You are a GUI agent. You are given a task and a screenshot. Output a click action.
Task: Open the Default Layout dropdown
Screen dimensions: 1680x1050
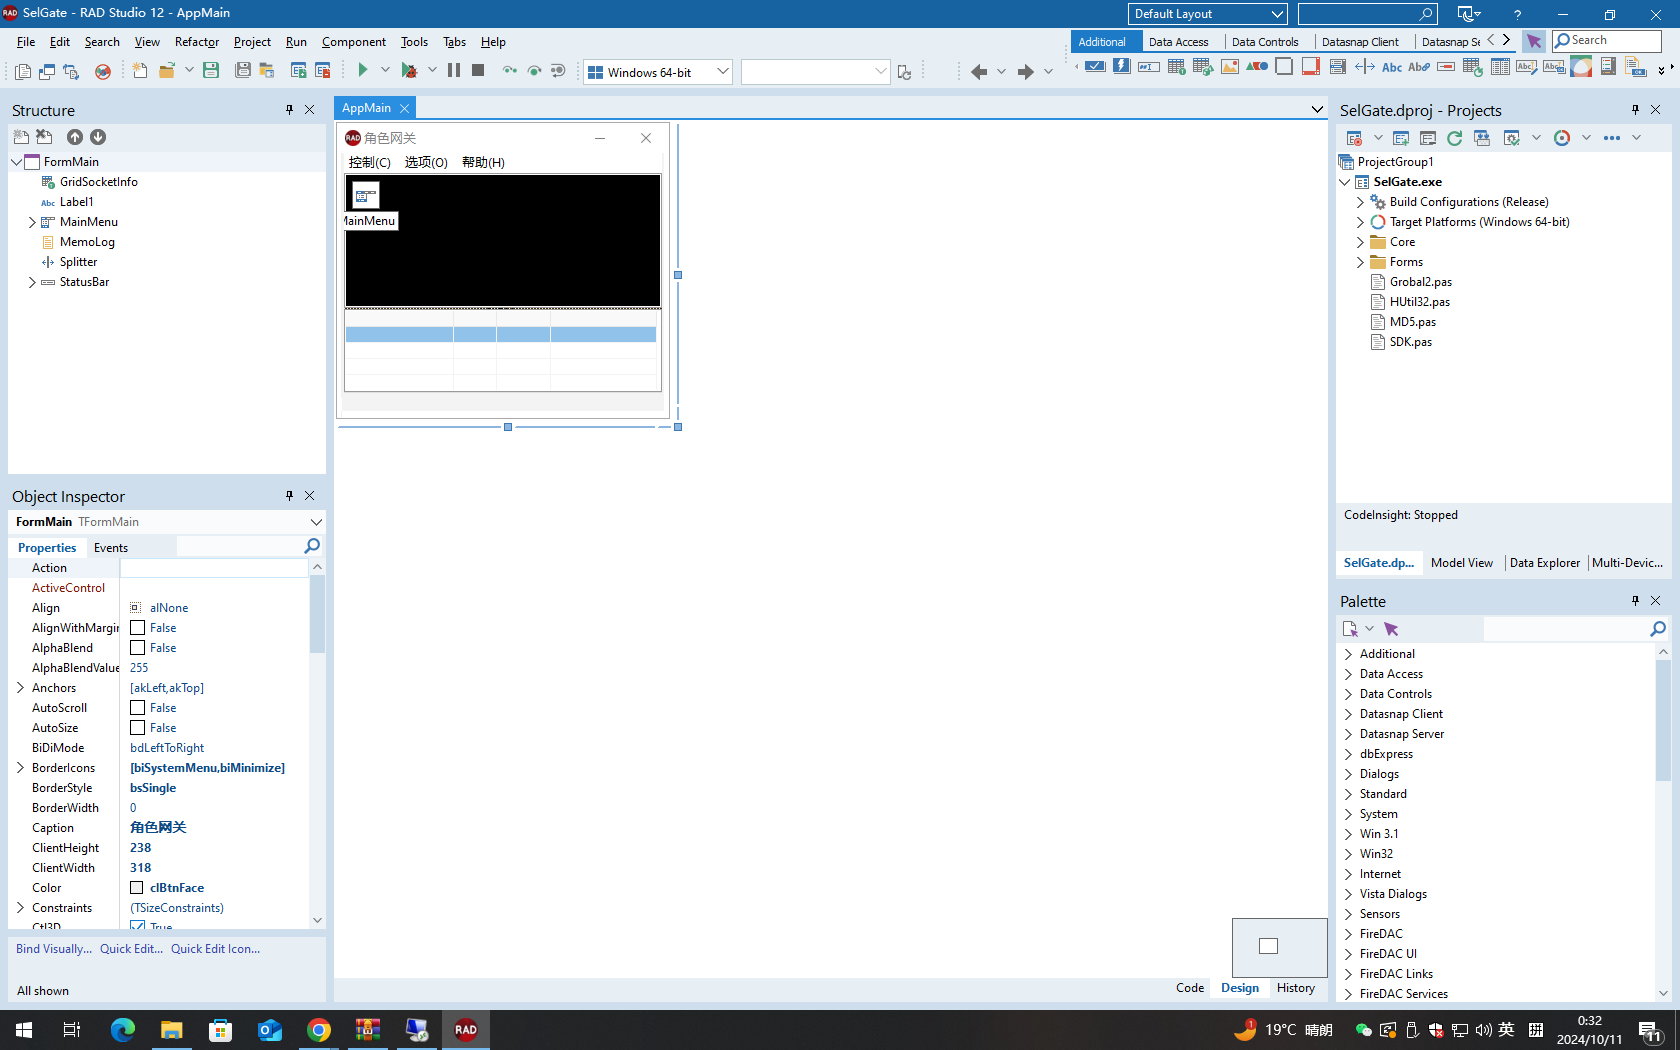click(1207, 14)
